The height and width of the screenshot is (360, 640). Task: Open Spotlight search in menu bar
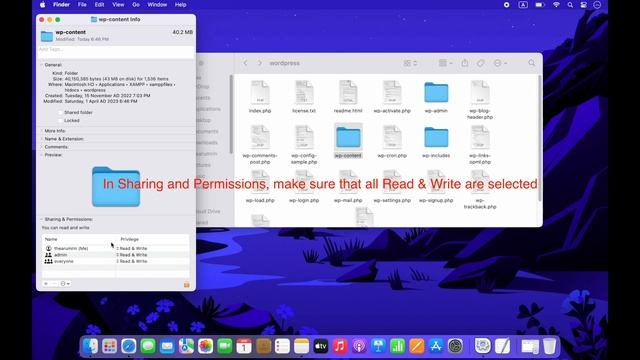(x=570, y=5)
